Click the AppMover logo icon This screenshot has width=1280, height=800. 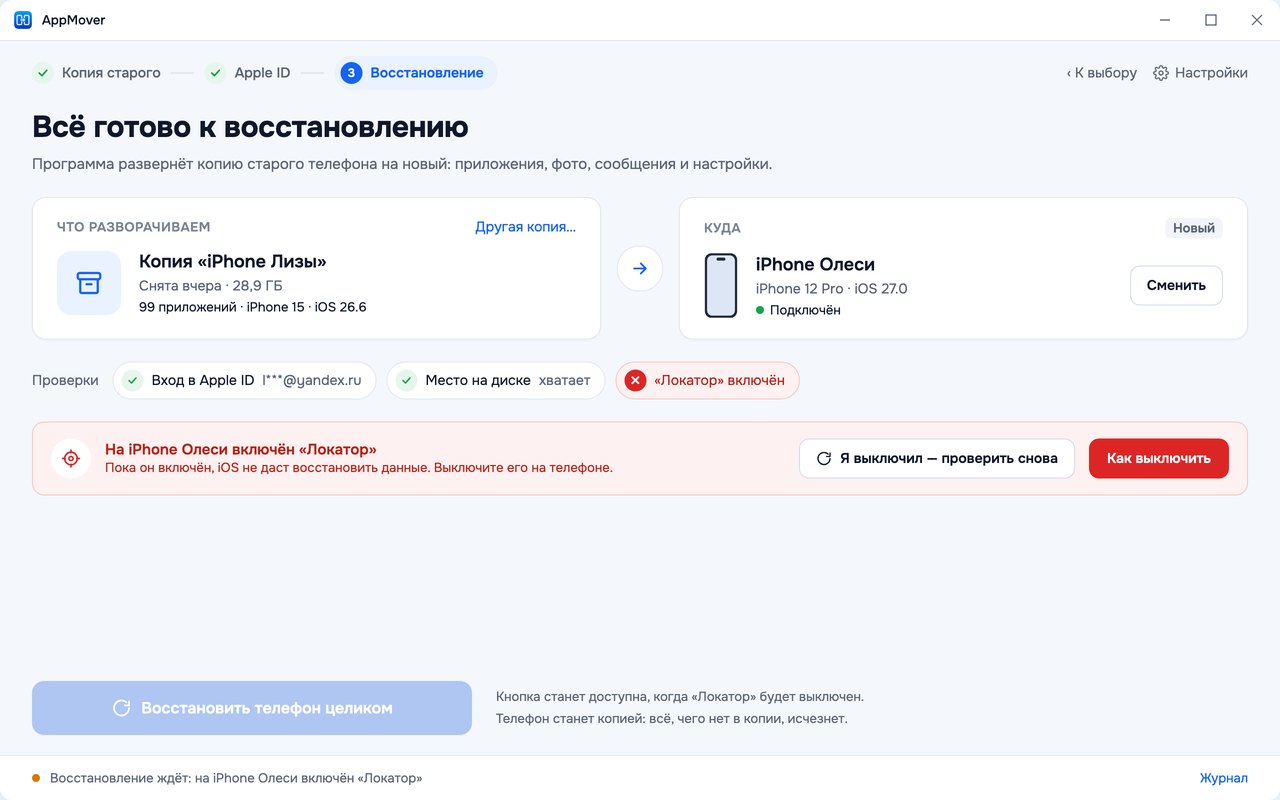(x=23, y=20)
